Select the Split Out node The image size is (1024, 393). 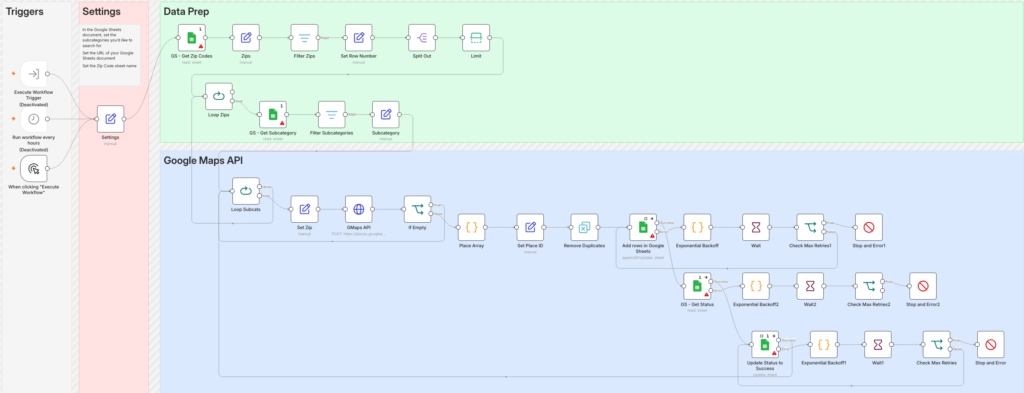[x=421, y=38]
